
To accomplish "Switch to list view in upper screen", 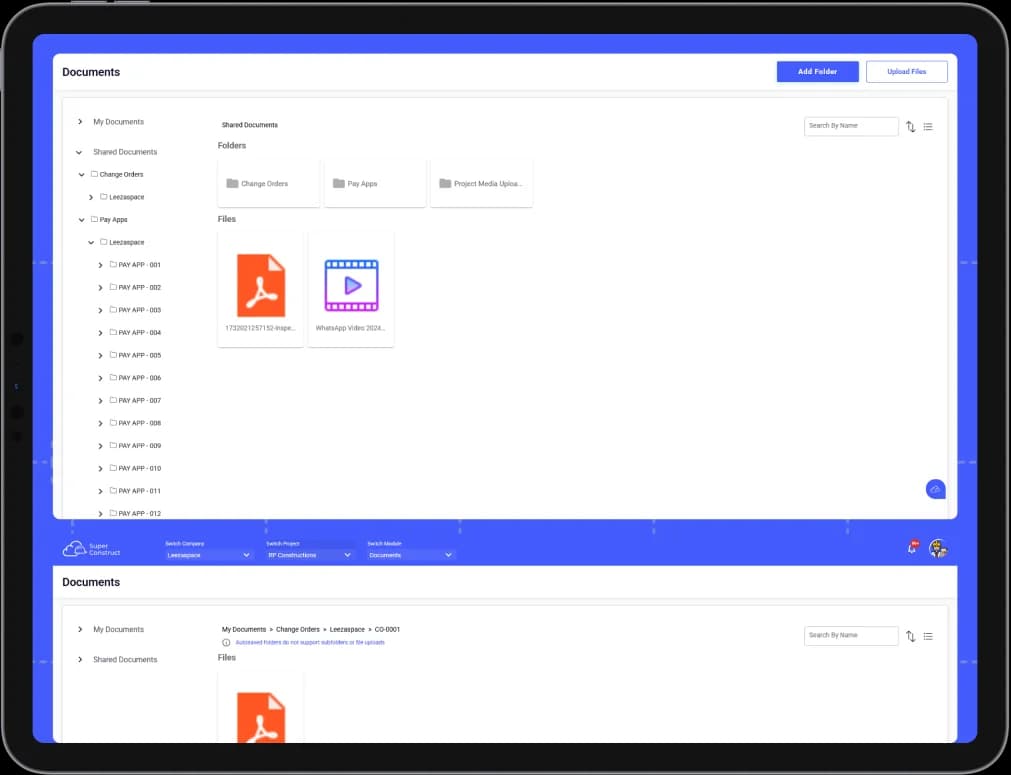I will click(x=928, y=127).
